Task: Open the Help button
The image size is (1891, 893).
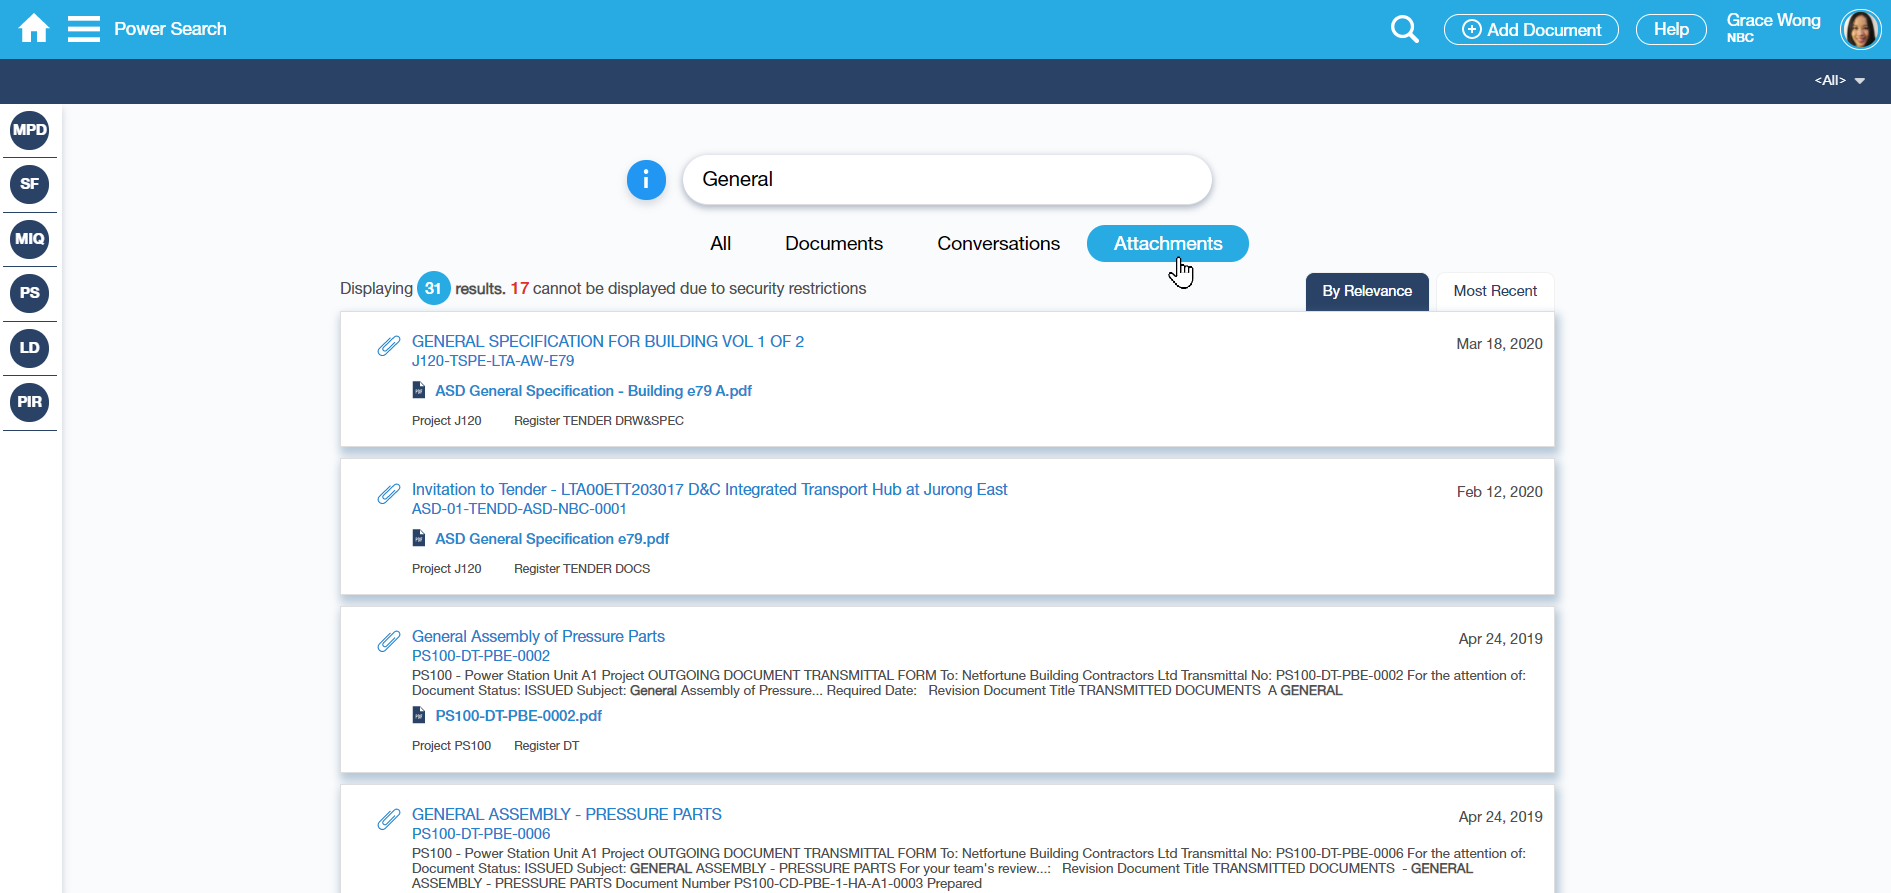Action: (x=1670, y=30)
